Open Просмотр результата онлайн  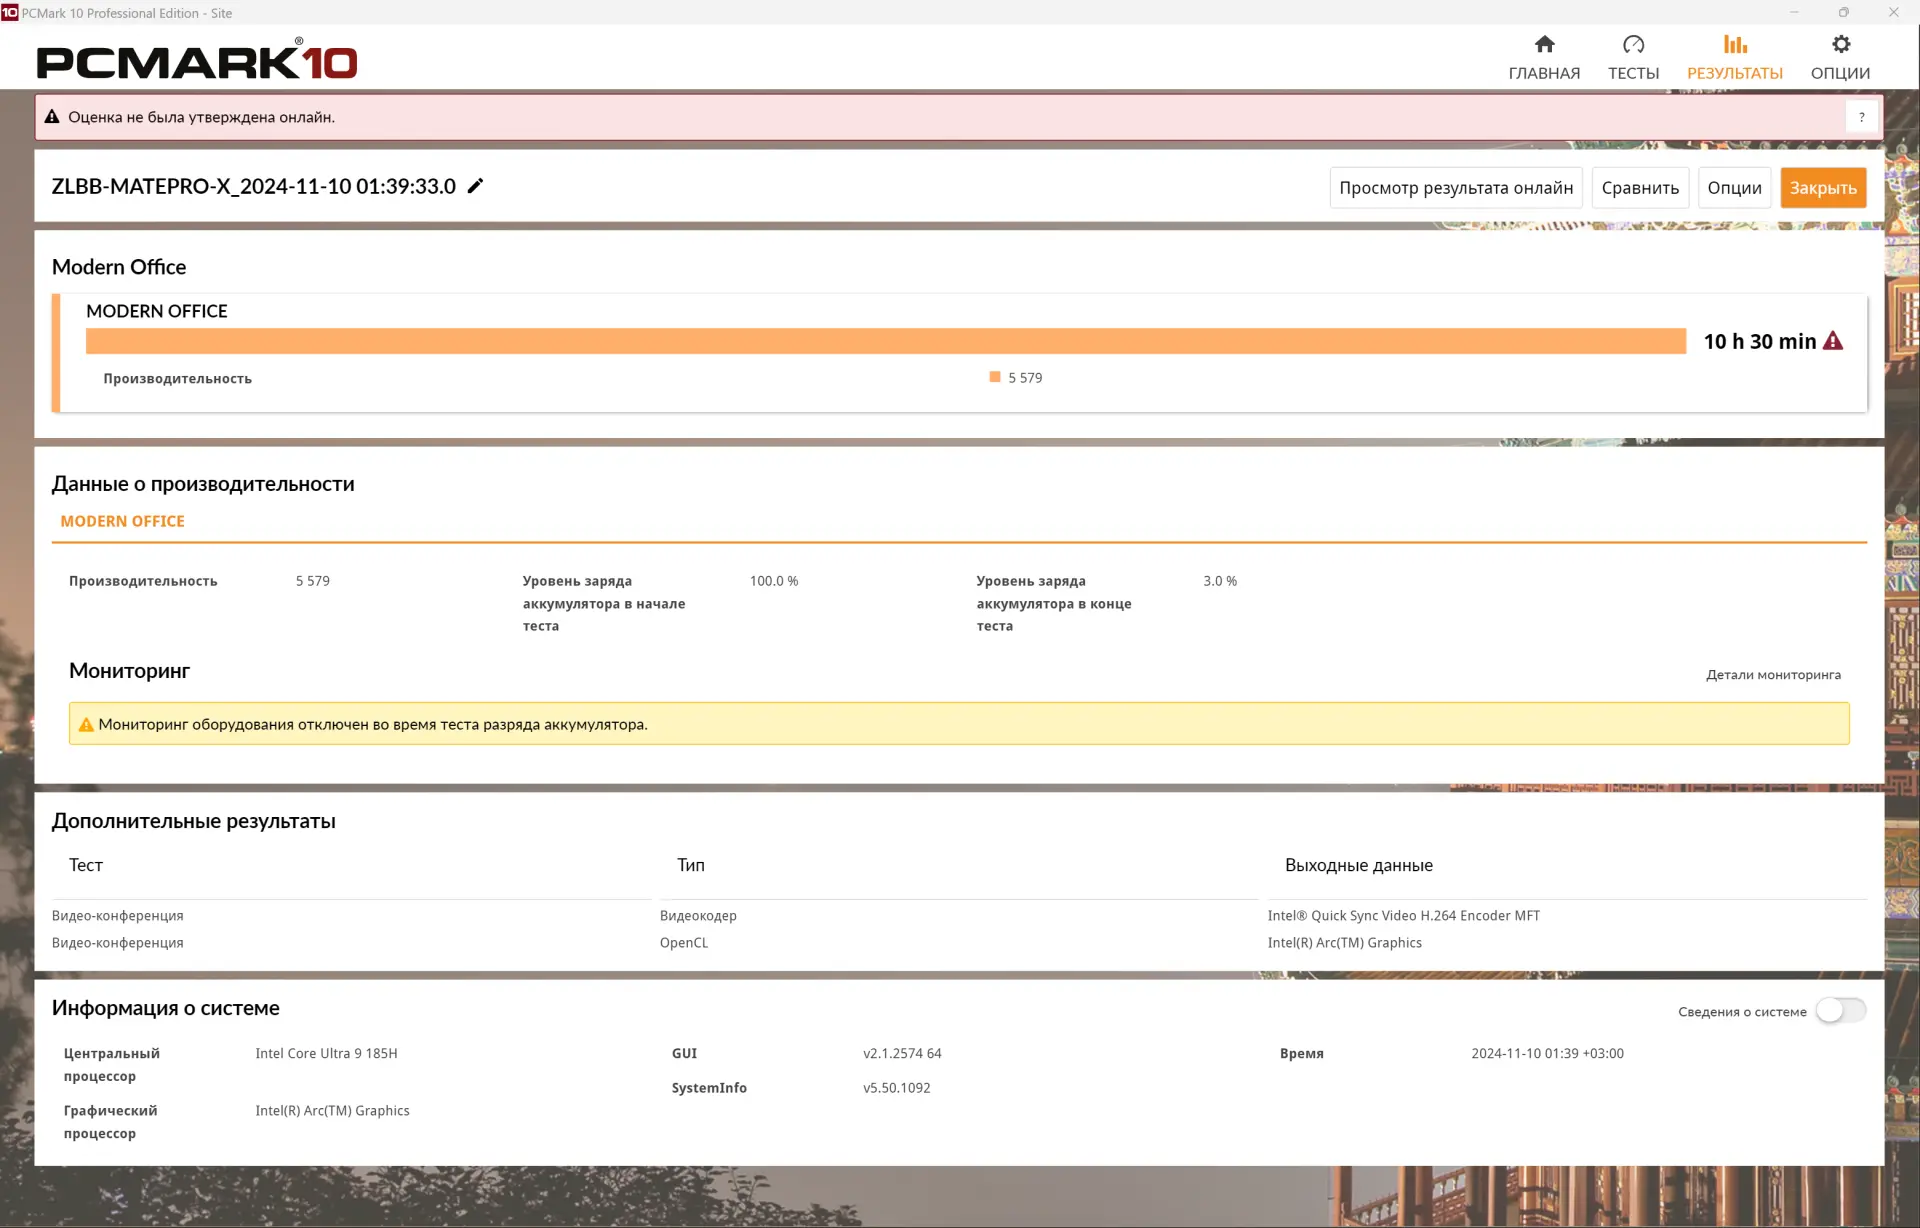tap(1456, 188)
